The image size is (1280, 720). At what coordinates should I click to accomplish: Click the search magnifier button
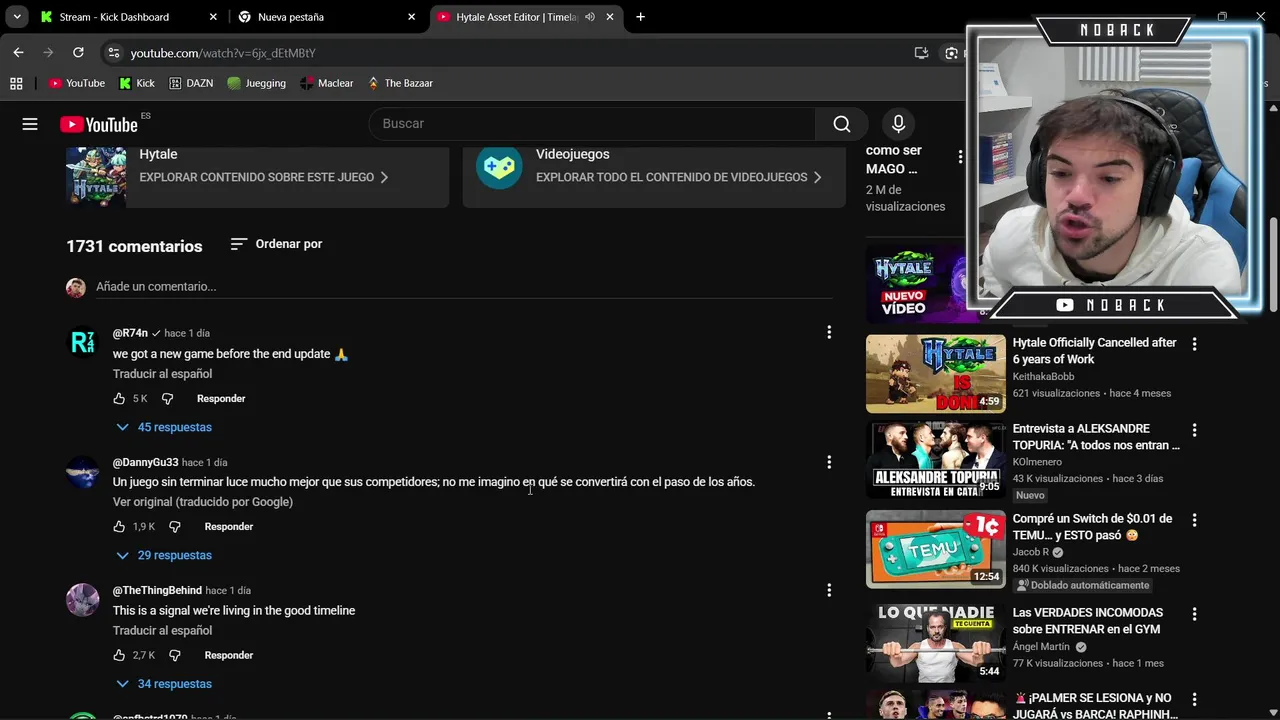842,124
